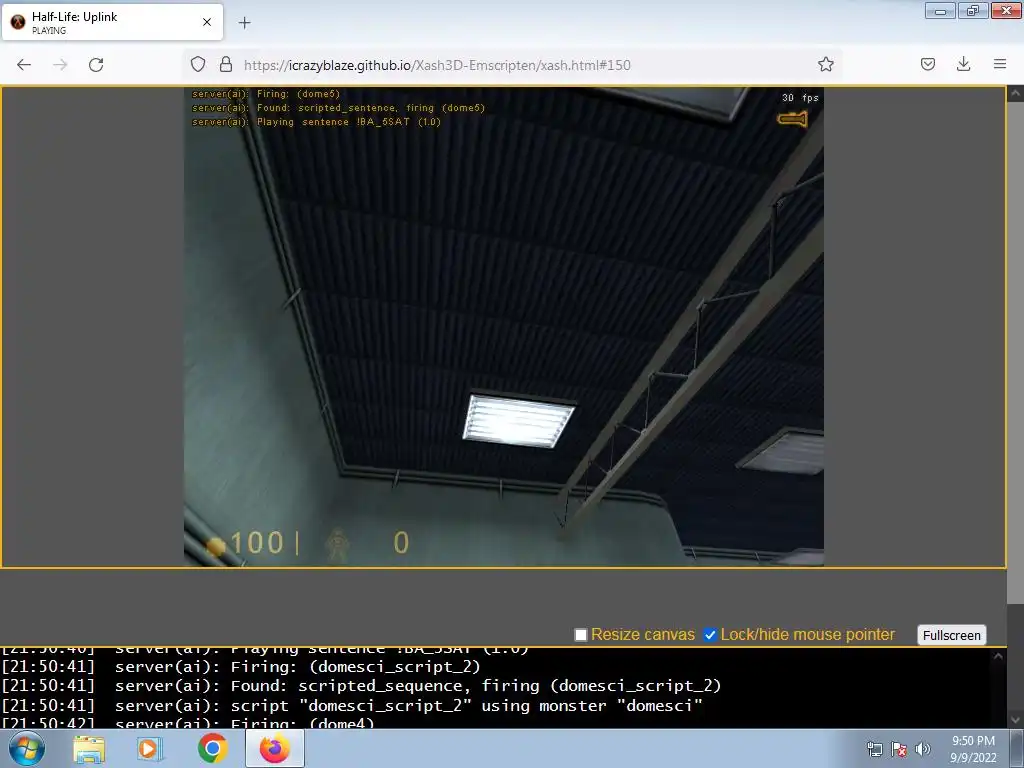Bookmark this page with the star
Viewport: 1024px width, 768px height.
(825, 64)
